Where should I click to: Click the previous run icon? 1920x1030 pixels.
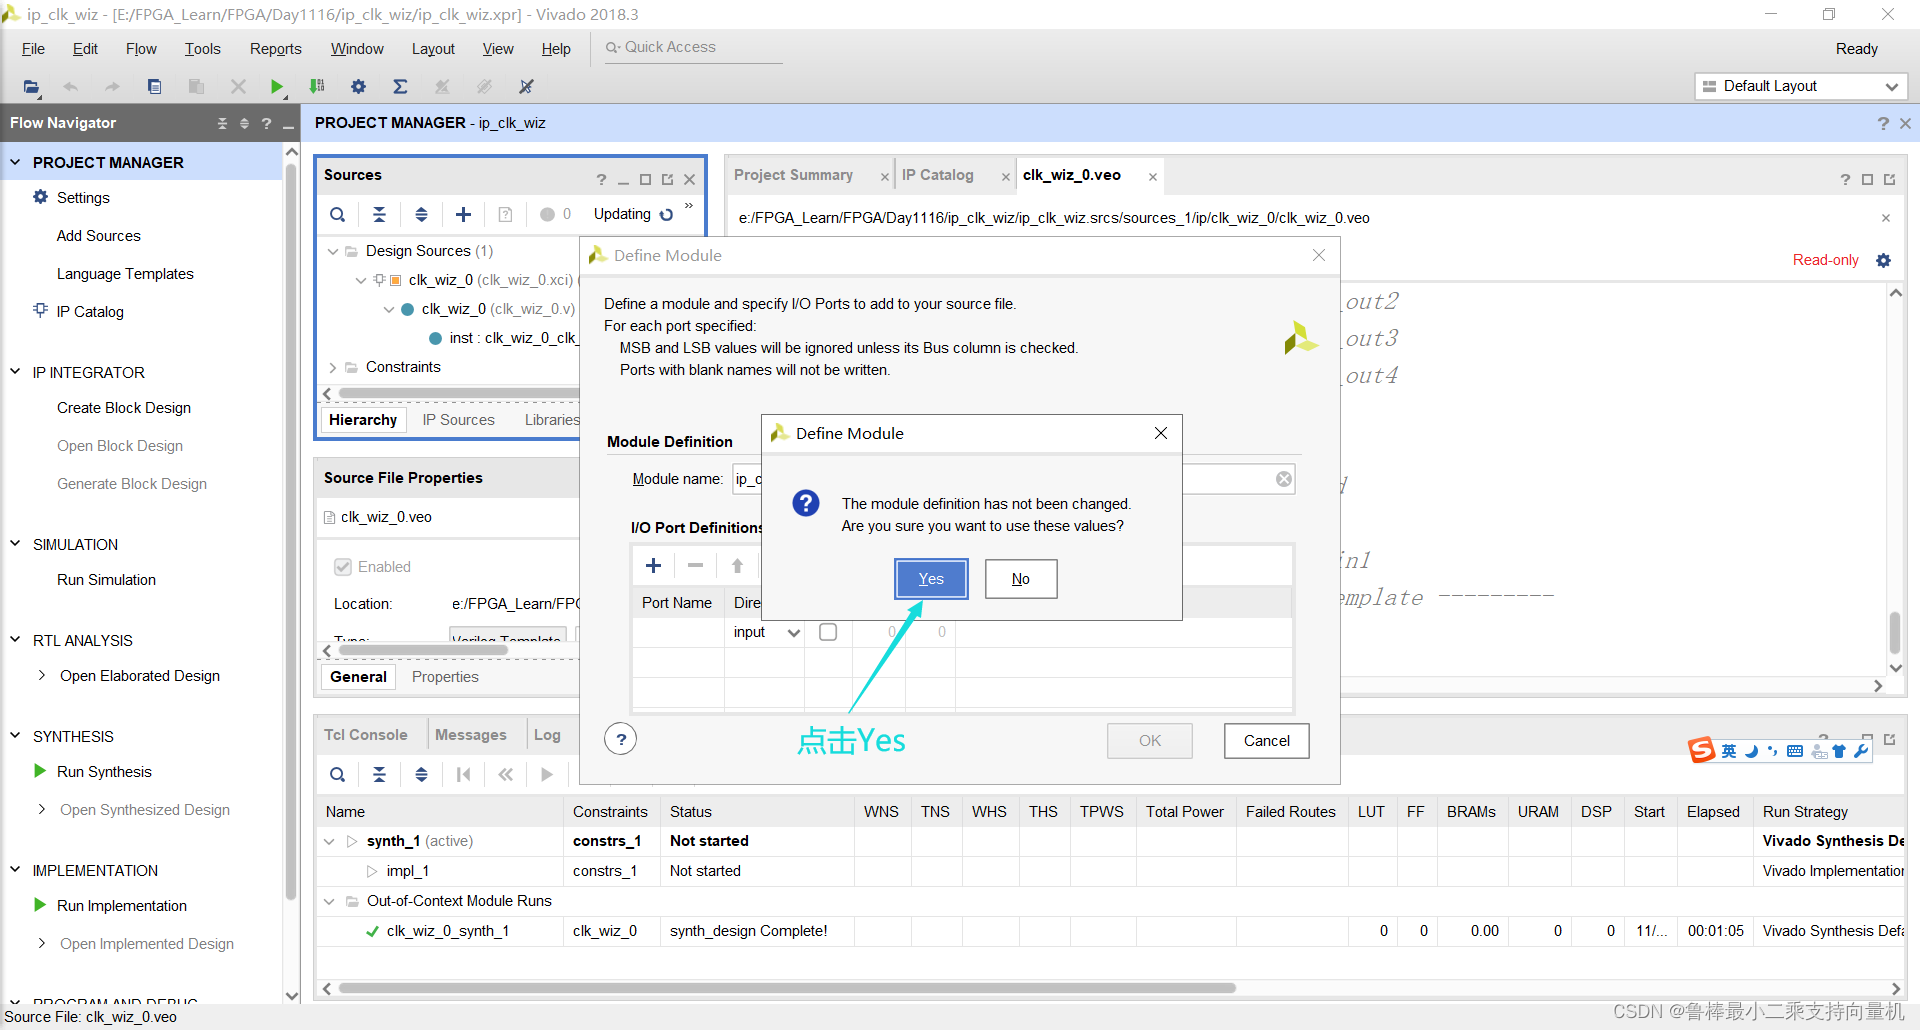click(505, 774)
